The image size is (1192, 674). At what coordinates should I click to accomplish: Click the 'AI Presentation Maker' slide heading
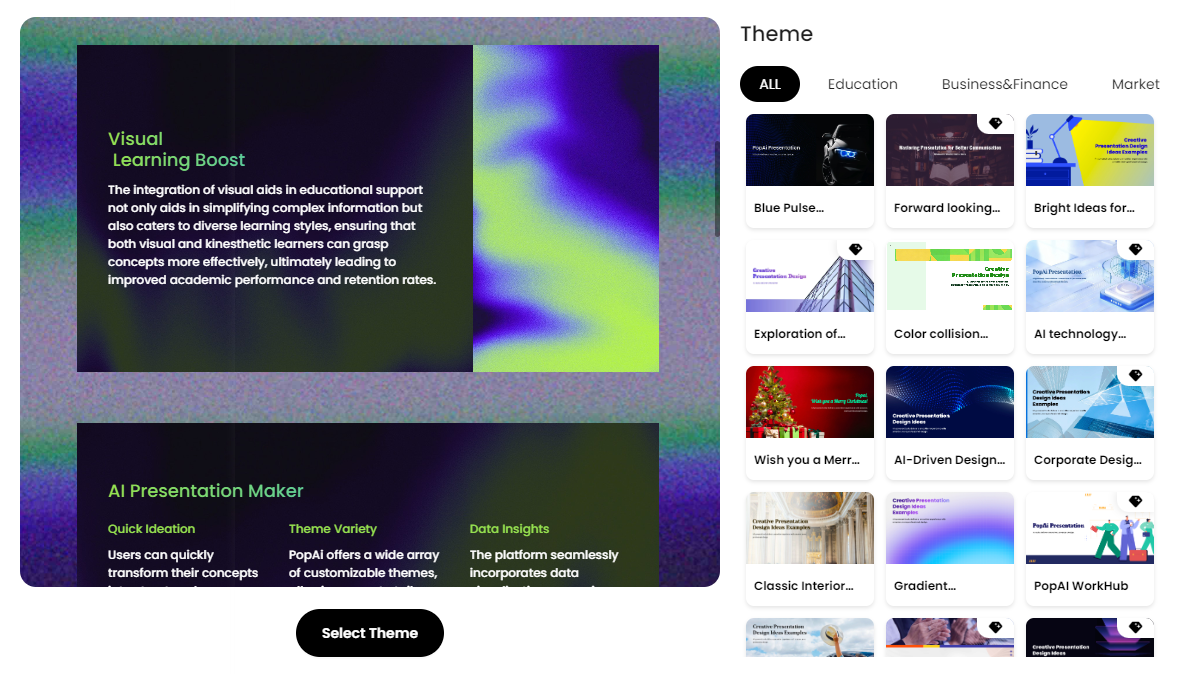point(205,491)
